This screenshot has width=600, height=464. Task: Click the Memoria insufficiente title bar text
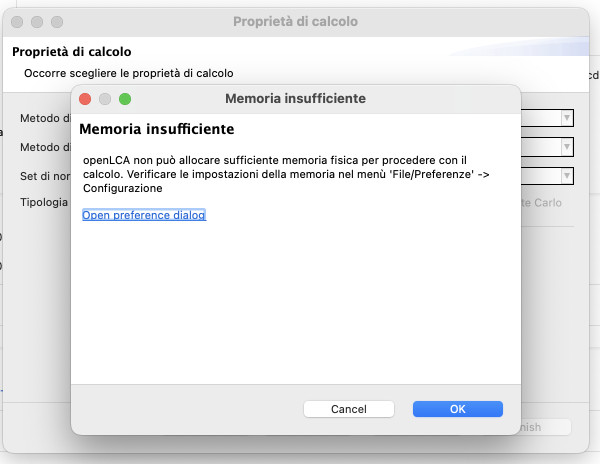(295, 99)
